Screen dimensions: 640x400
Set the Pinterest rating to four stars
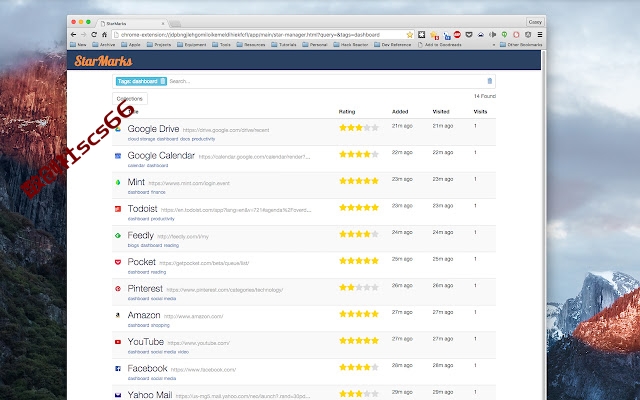pos(367,287)
